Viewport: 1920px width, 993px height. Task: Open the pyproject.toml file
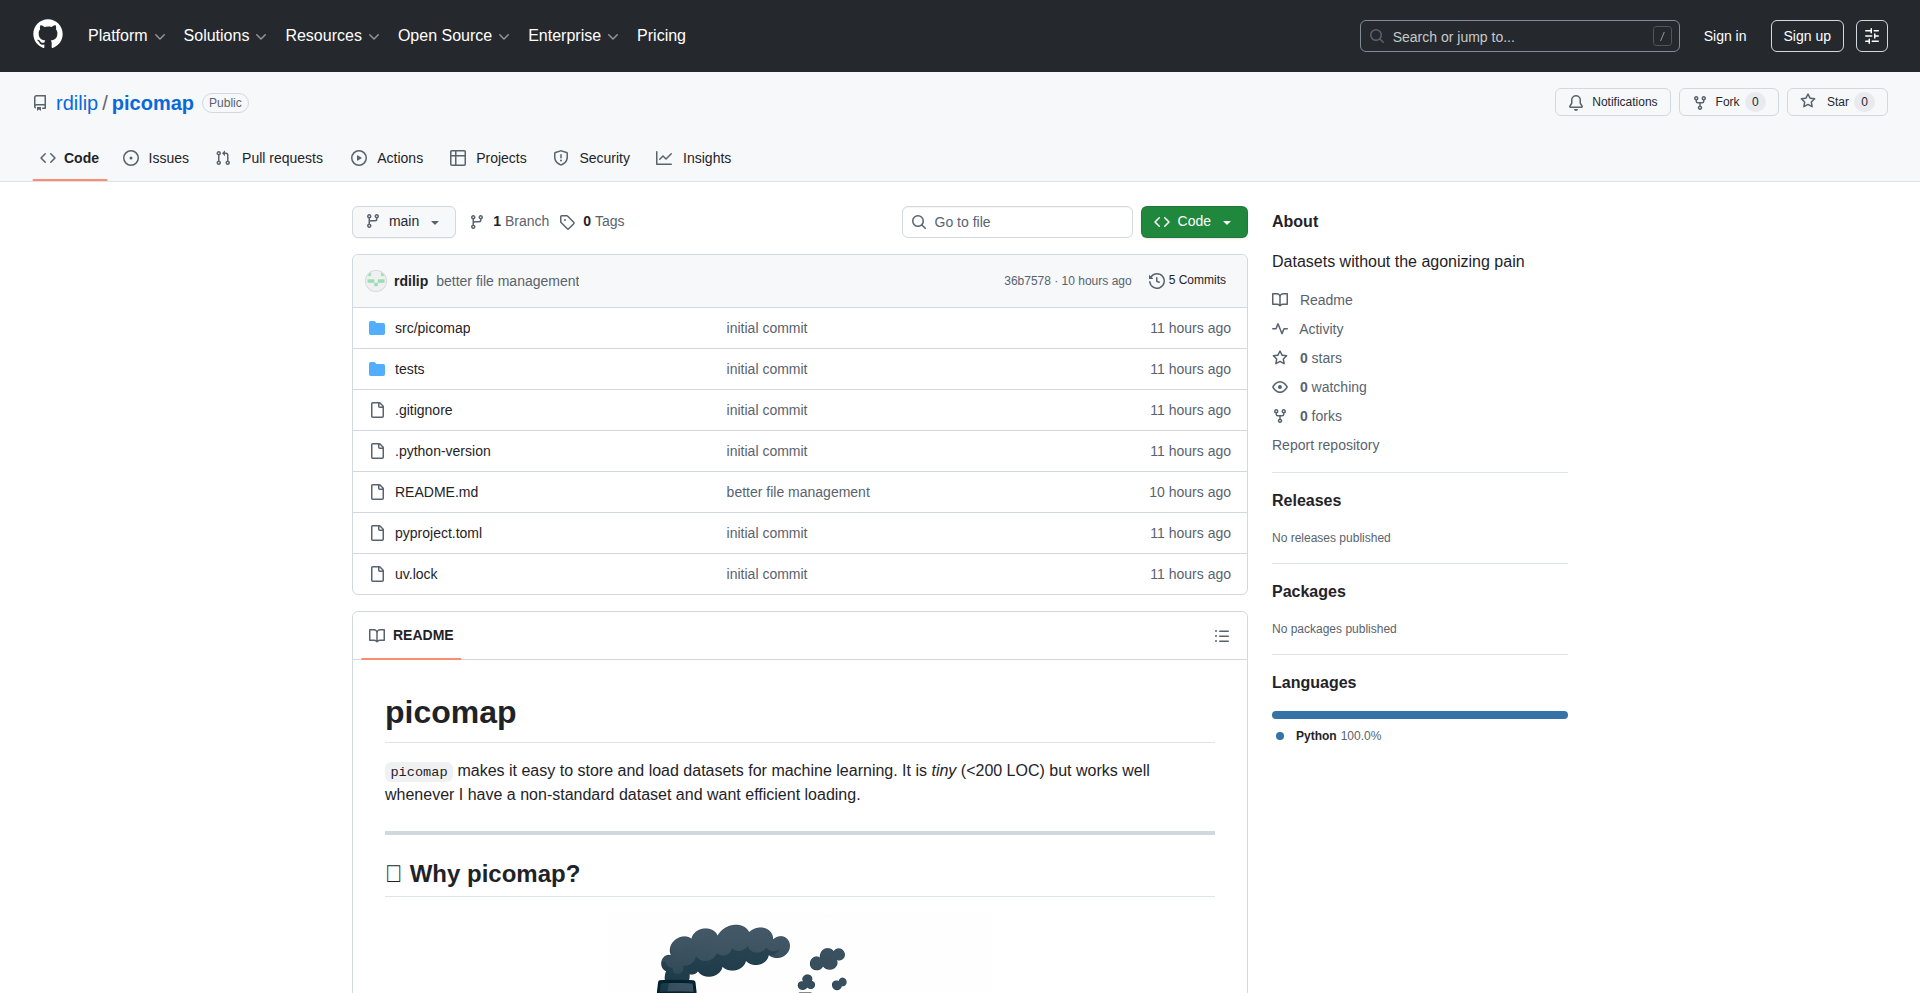(438, 533)
